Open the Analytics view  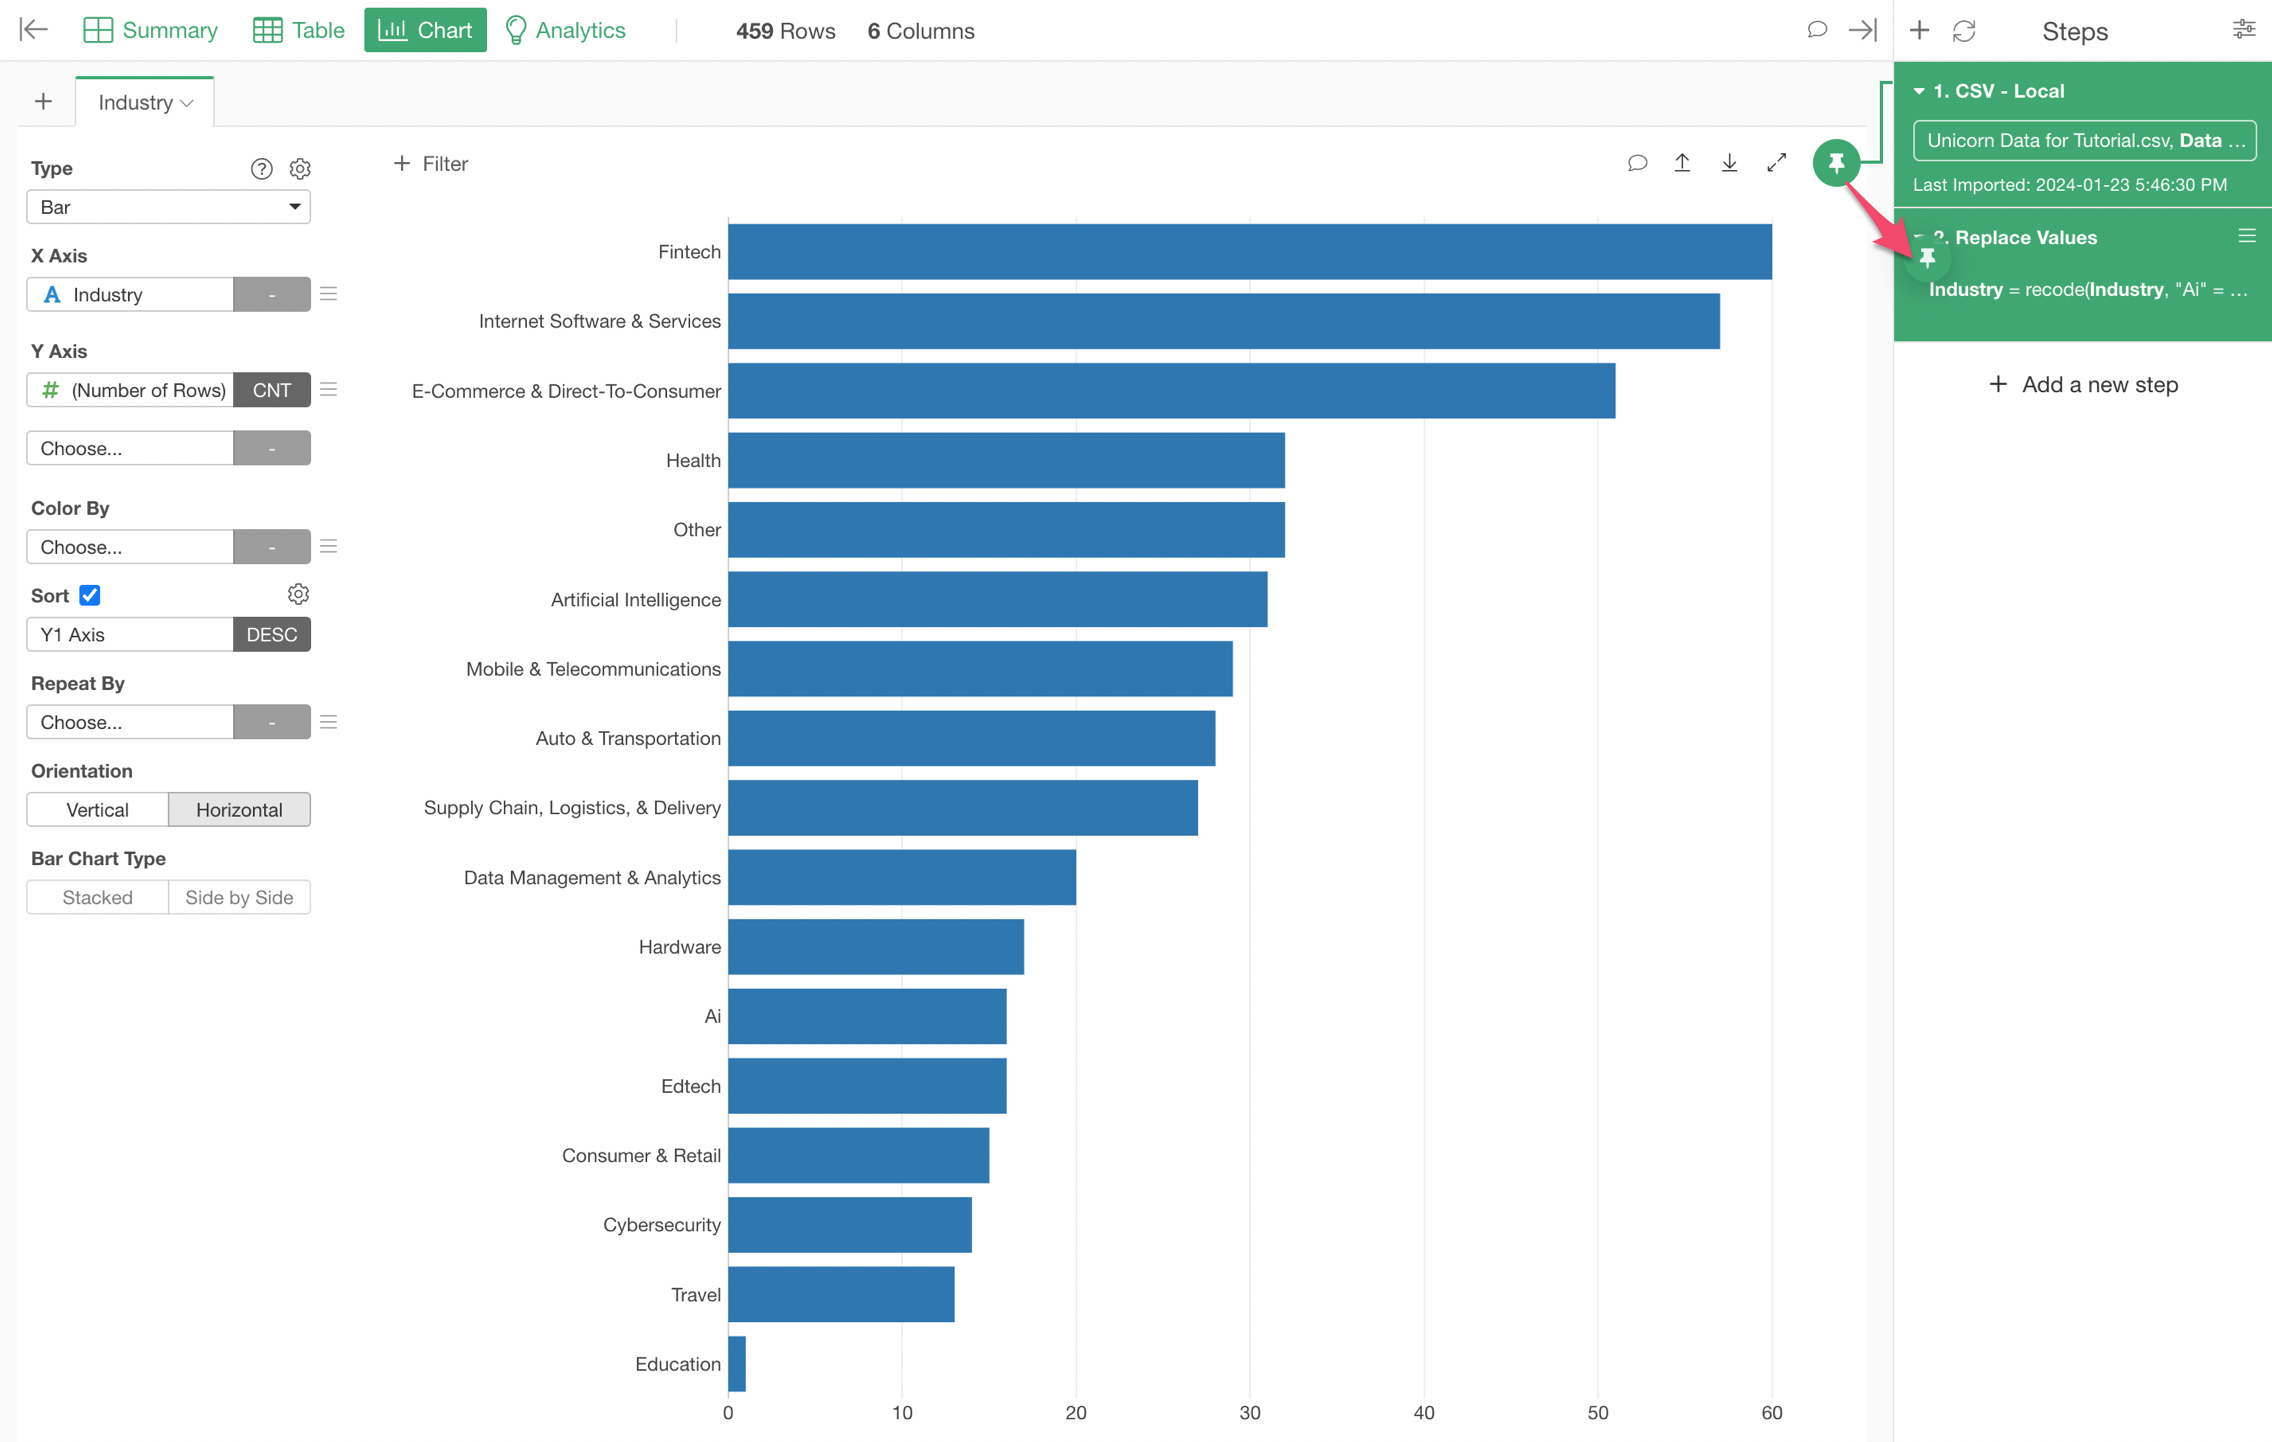coord(565,31)
